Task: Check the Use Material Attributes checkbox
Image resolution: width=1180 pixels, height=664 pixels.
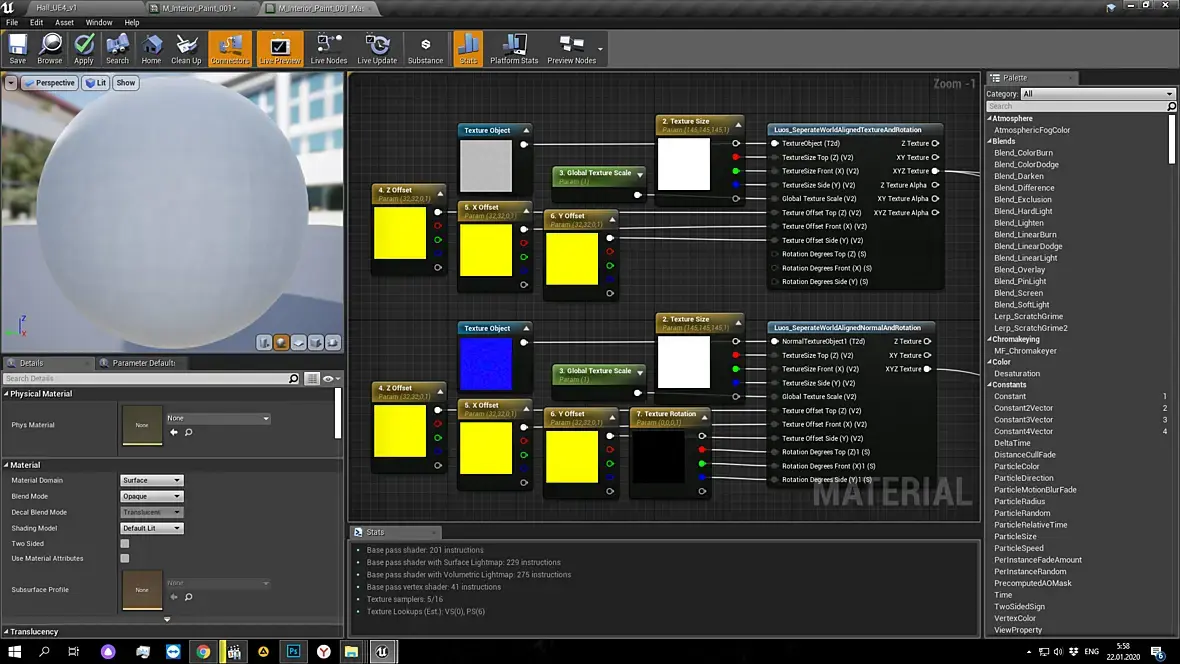Action: coord(125,559)
